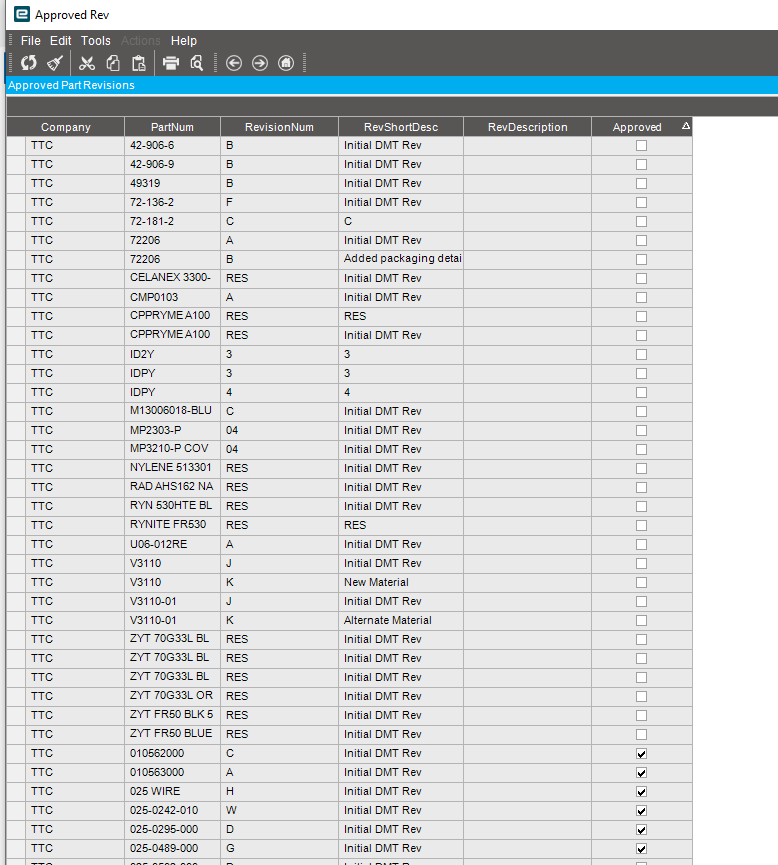Click the 'Alternate Material' description cell
This screenshot has height=865, width=778.
click(x=401, y=620)
